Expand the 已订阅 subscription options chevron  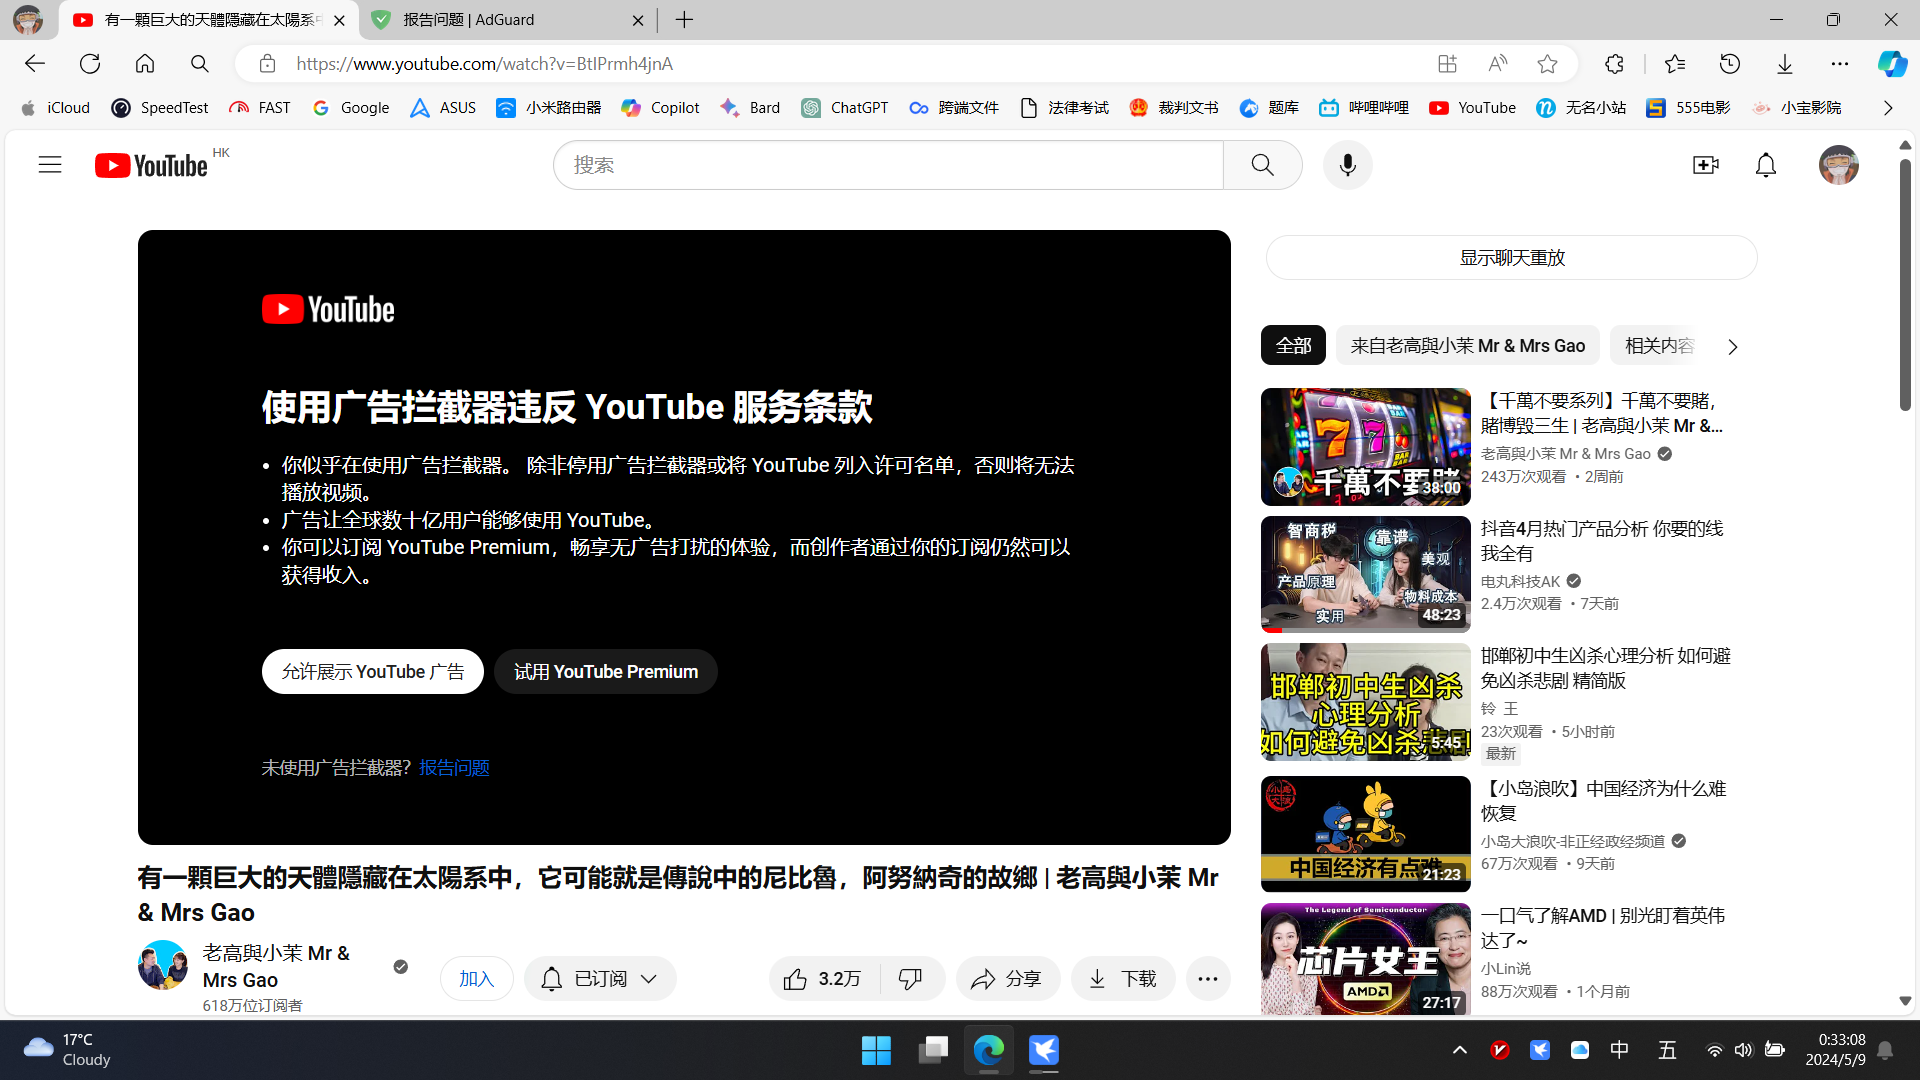pos(650,978)
